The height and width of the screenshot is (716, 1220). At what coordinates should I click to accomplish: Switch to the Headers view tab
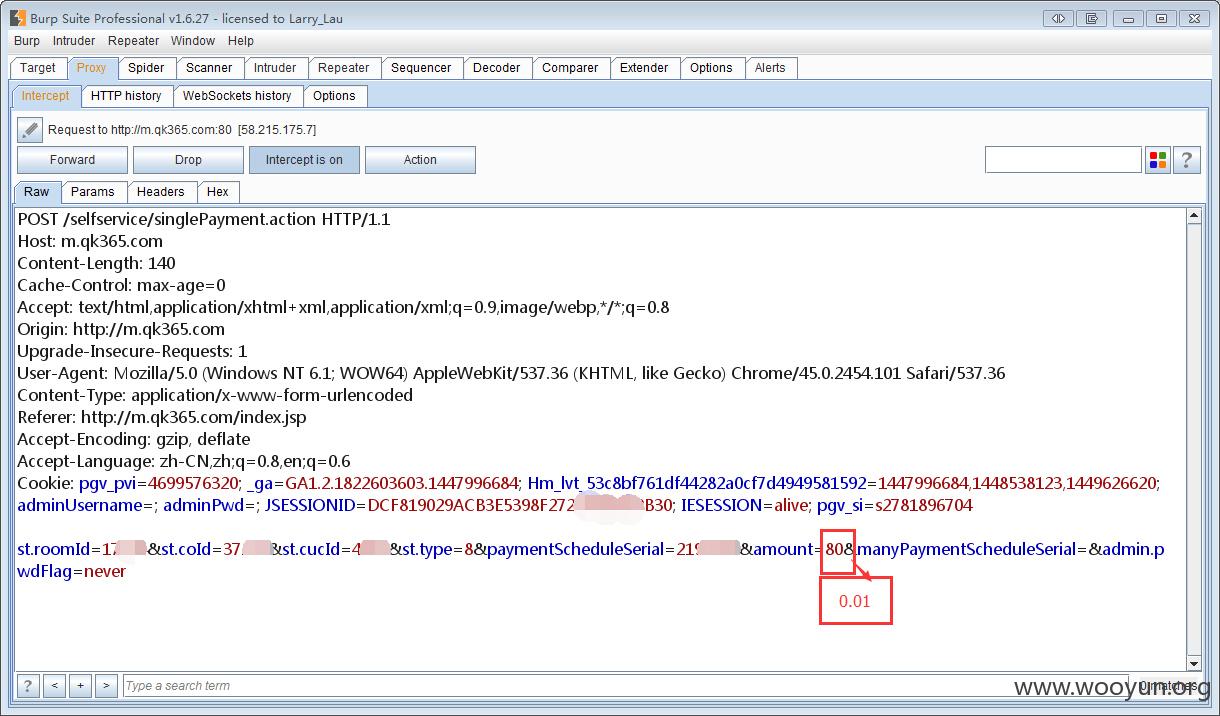tap(161, 192)
